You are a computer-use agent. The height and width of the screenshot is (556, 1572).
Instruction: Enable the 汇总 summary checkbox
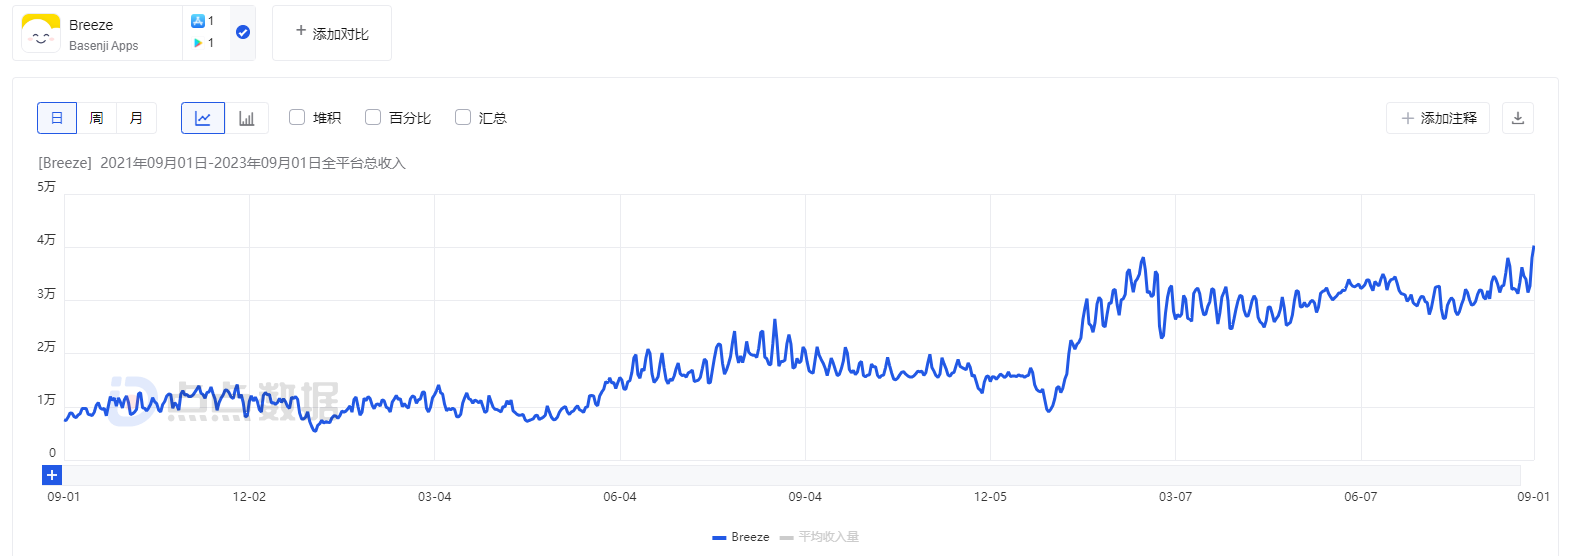pos(463,117)
